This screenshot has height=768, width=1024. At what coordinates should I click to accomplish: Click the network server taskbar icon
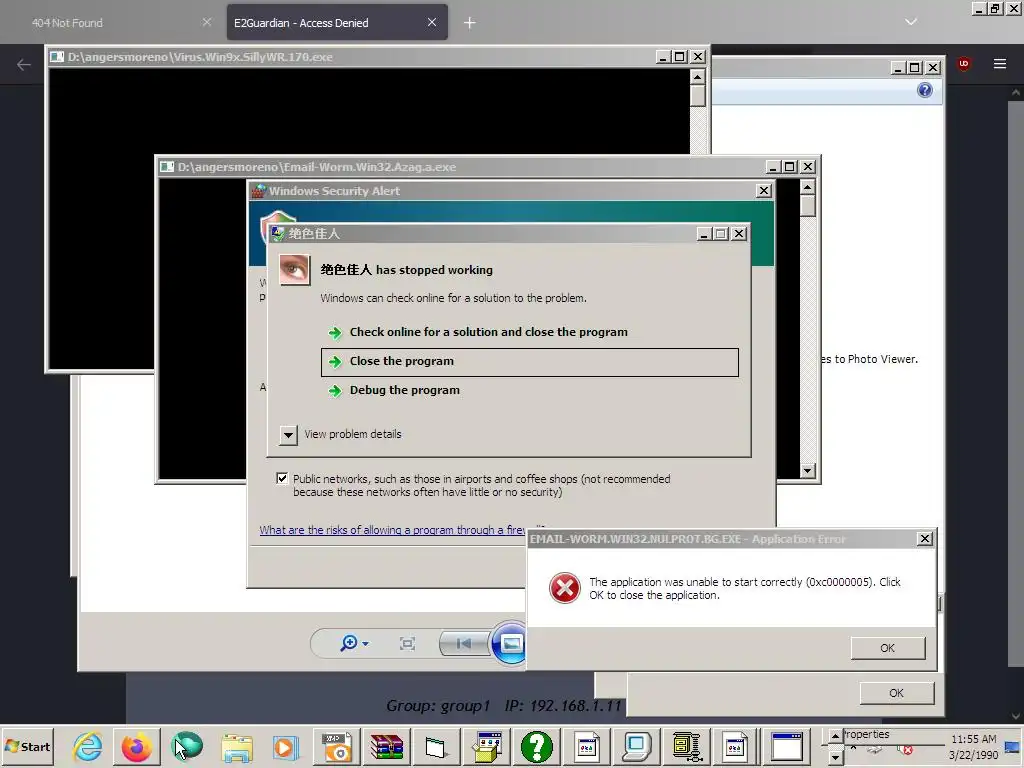point(686,747)
